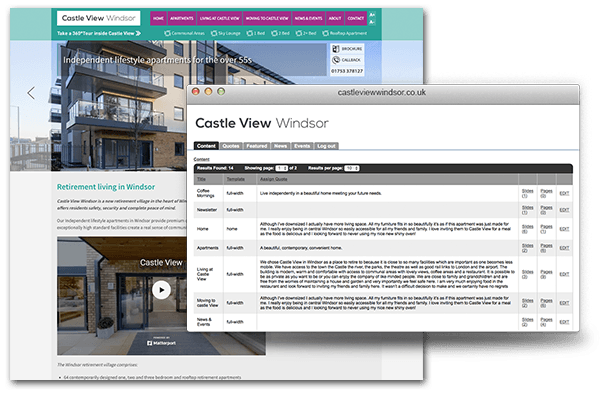Open the NEWS & EVENTS menu item
Image resolution: width=600 pixels, height=400 pixels.
(308, 18)
